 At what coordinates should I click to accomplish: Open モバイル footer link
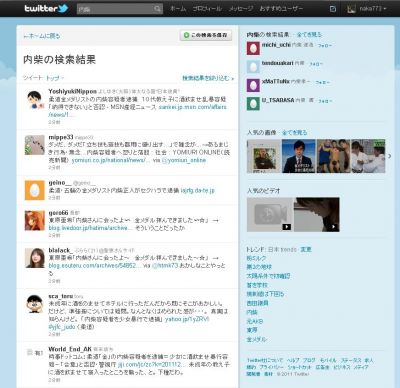click(x=328, y=360)
